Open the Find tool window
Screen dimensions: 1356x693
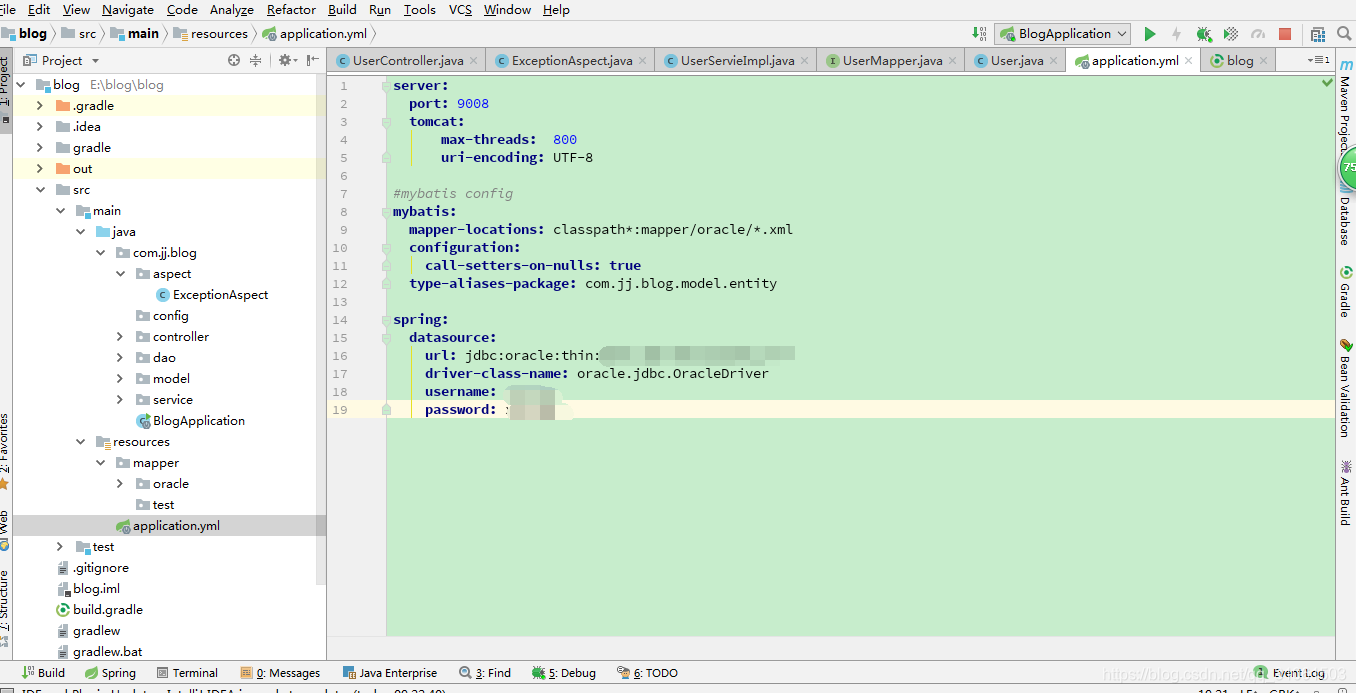point(485,673)
